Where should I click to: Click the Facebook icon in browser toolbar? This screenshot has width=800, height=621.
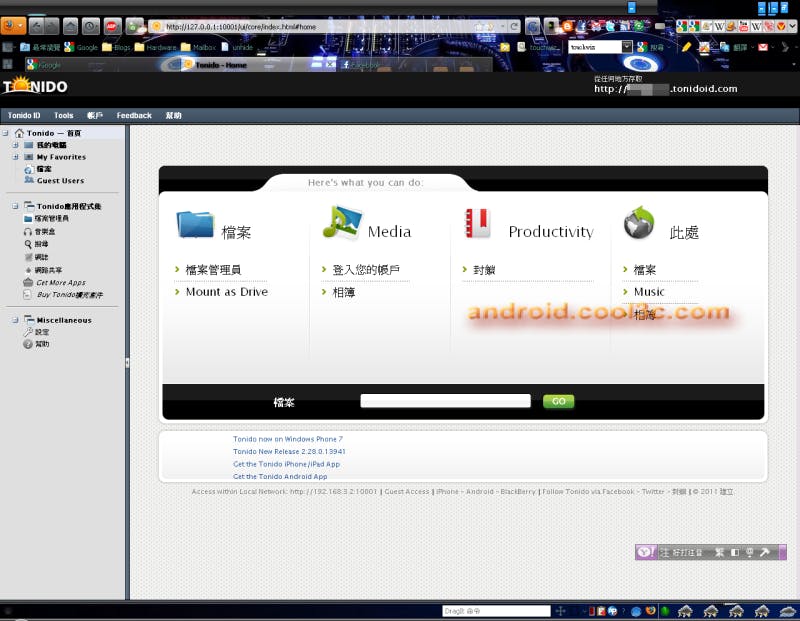[x=582, y=26]
